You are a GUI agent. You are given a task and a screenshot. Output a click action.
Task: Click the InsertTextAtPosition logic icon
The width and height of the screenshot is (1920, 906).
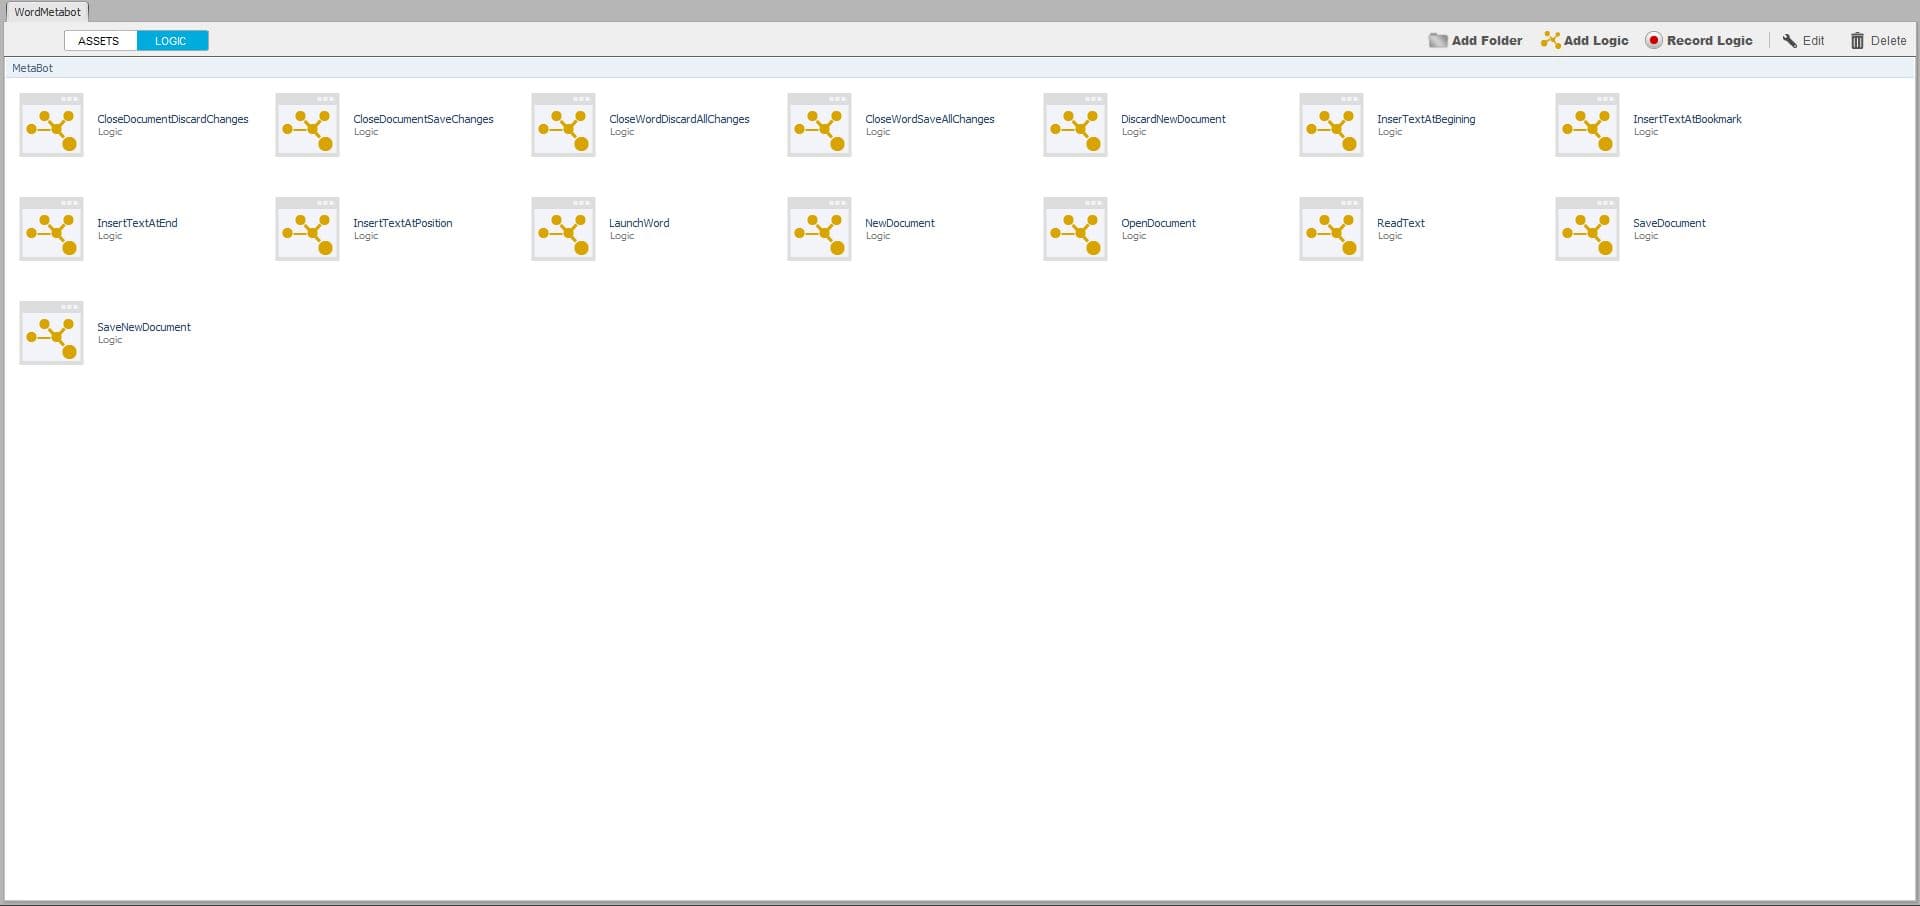coord(307,229)
